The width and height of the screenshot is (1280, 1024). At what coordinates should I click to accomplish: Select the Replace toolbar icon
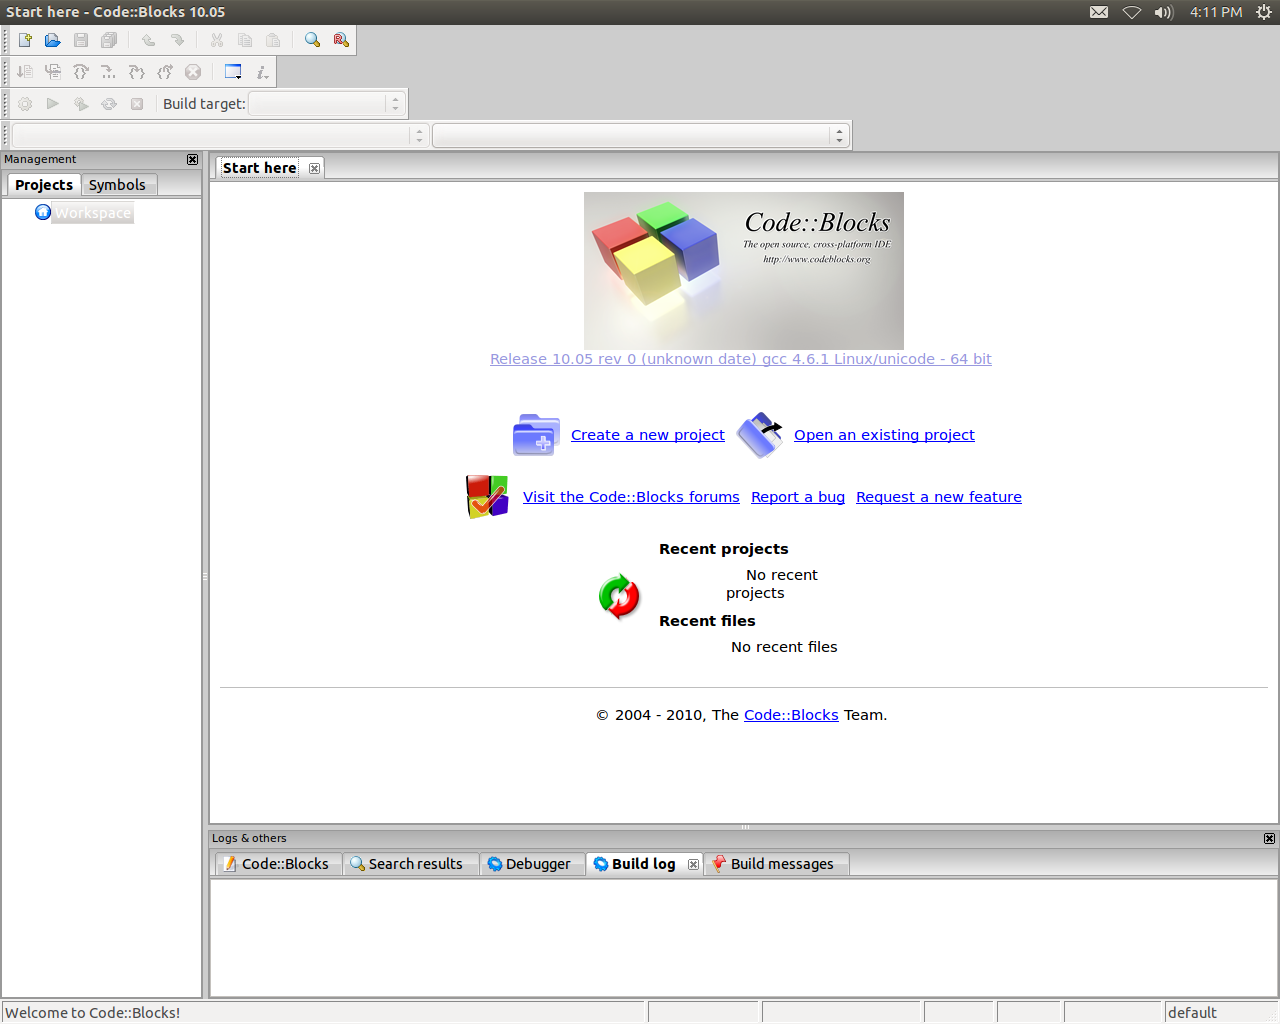point(339,40)
